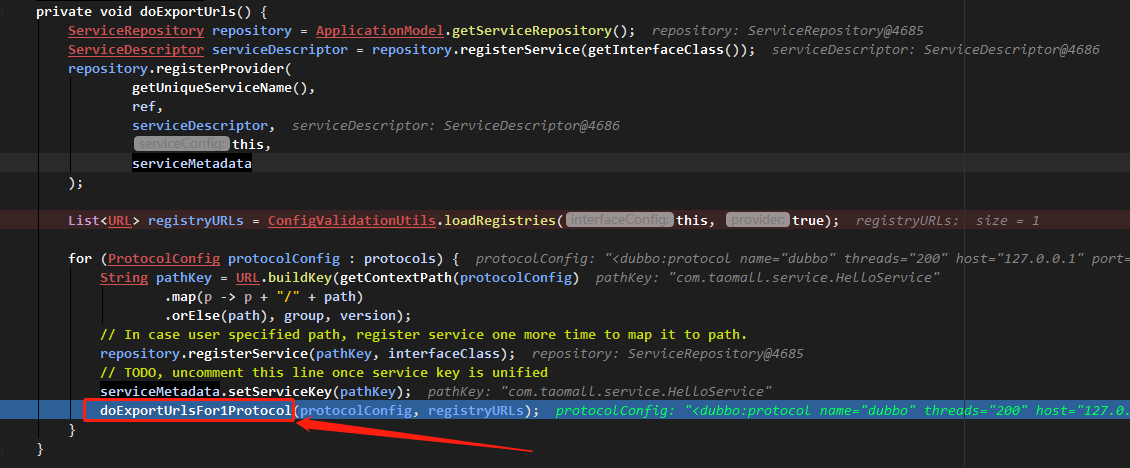
Task: Click inline hint 'serviceDescriptor: ServiceDescriptor@4686' beside 'serviceDescriptor,'
Action: click(455, 125)
